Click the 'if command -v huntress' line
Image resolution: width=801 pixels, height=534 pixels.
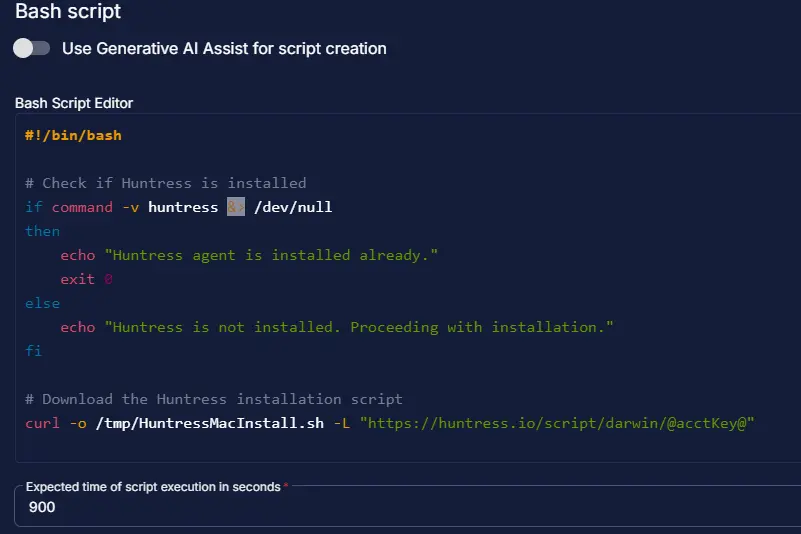pos(178,207)
